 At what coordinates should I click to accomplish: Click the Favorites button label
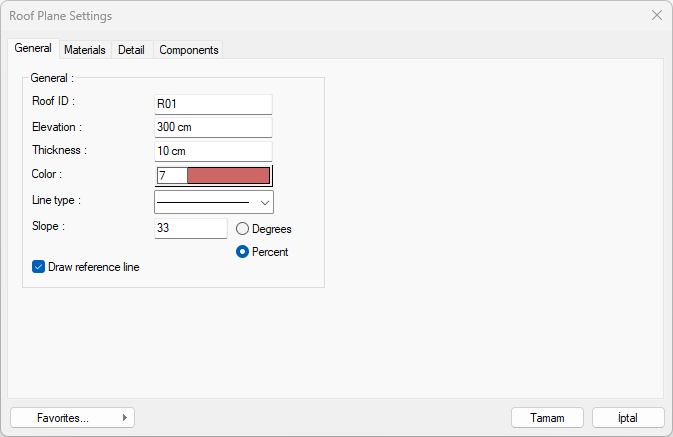point(62,418)
